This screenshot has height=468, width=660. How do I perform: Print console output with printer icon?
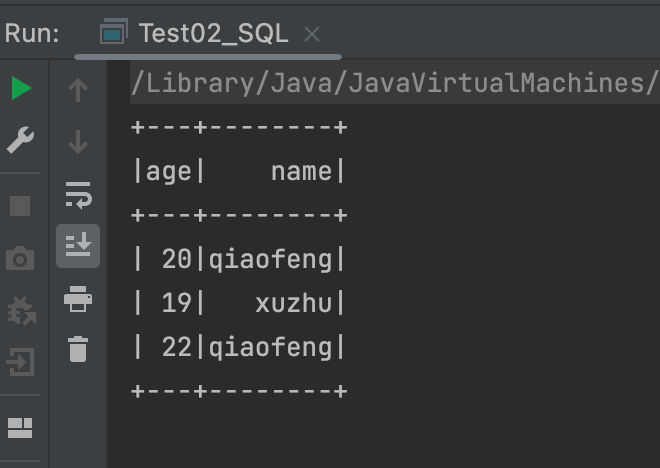point(78,298)
